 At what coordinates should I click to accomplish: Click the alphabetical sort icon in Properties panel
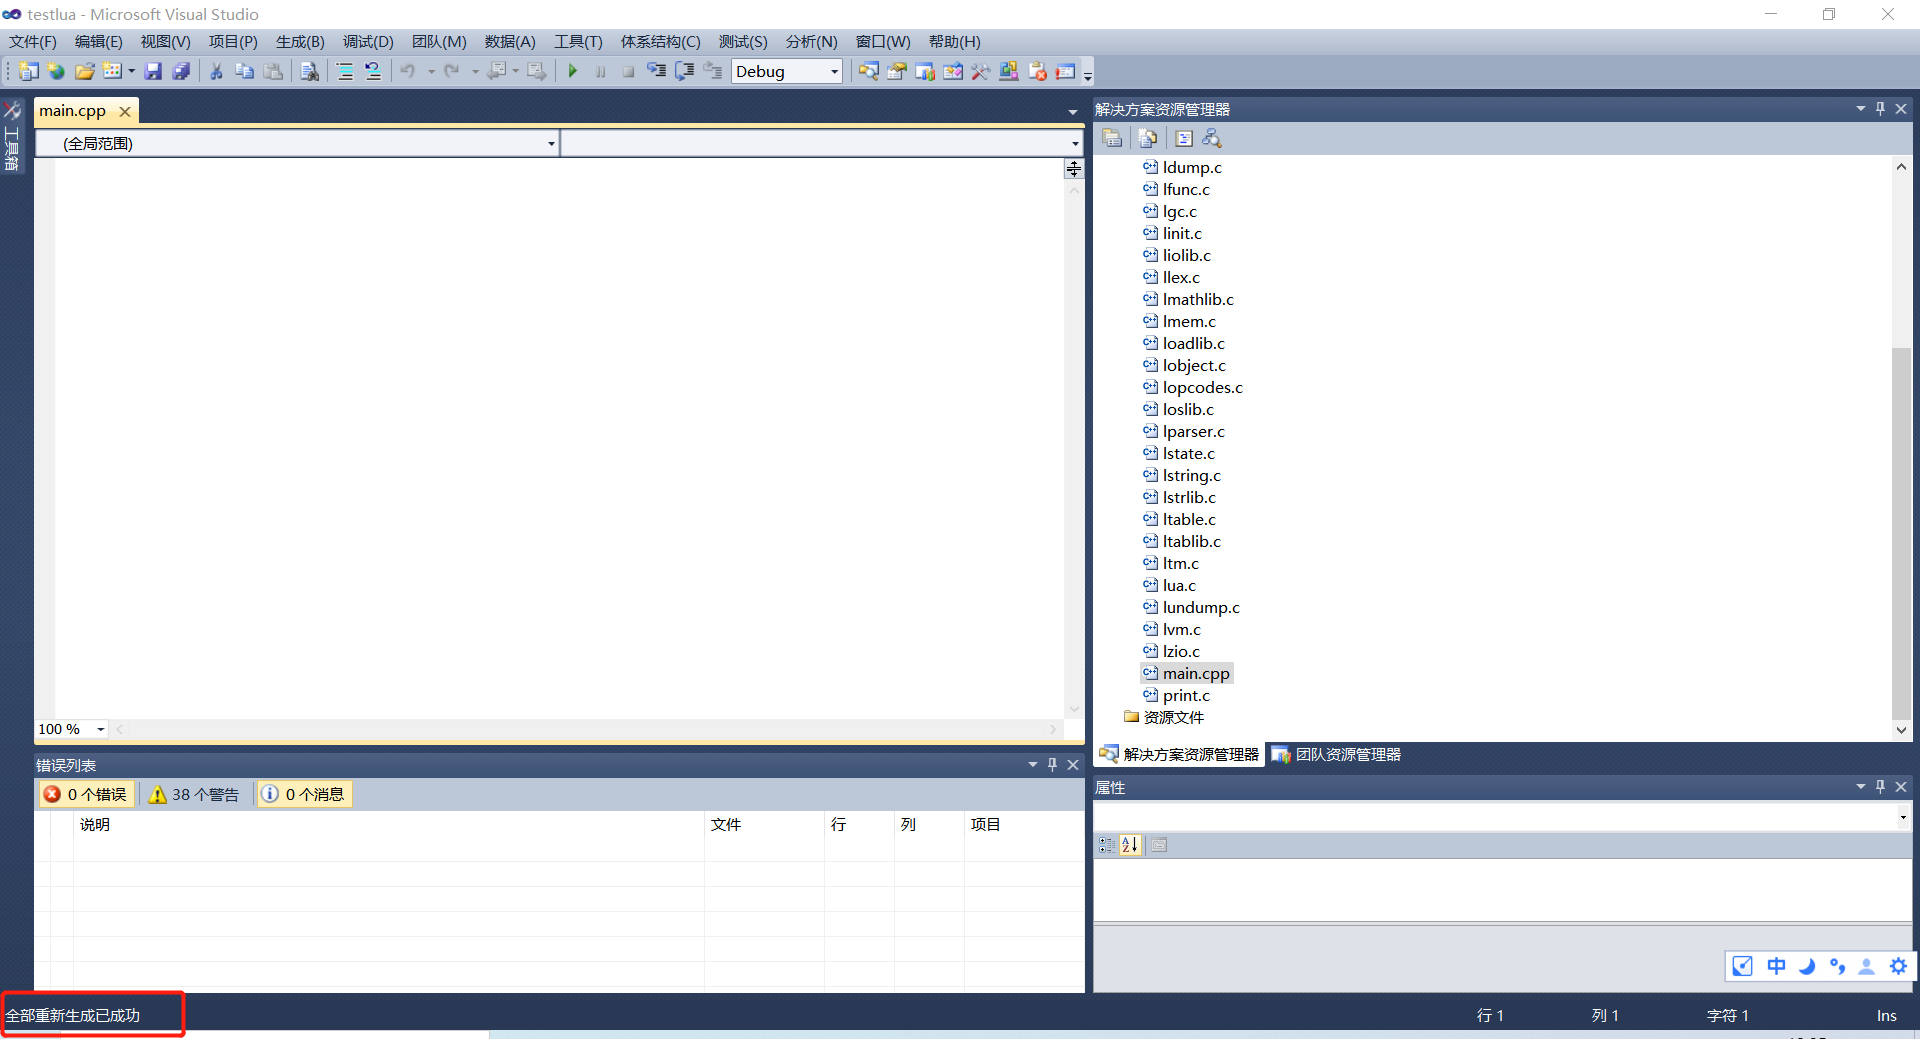(1130, 845)
